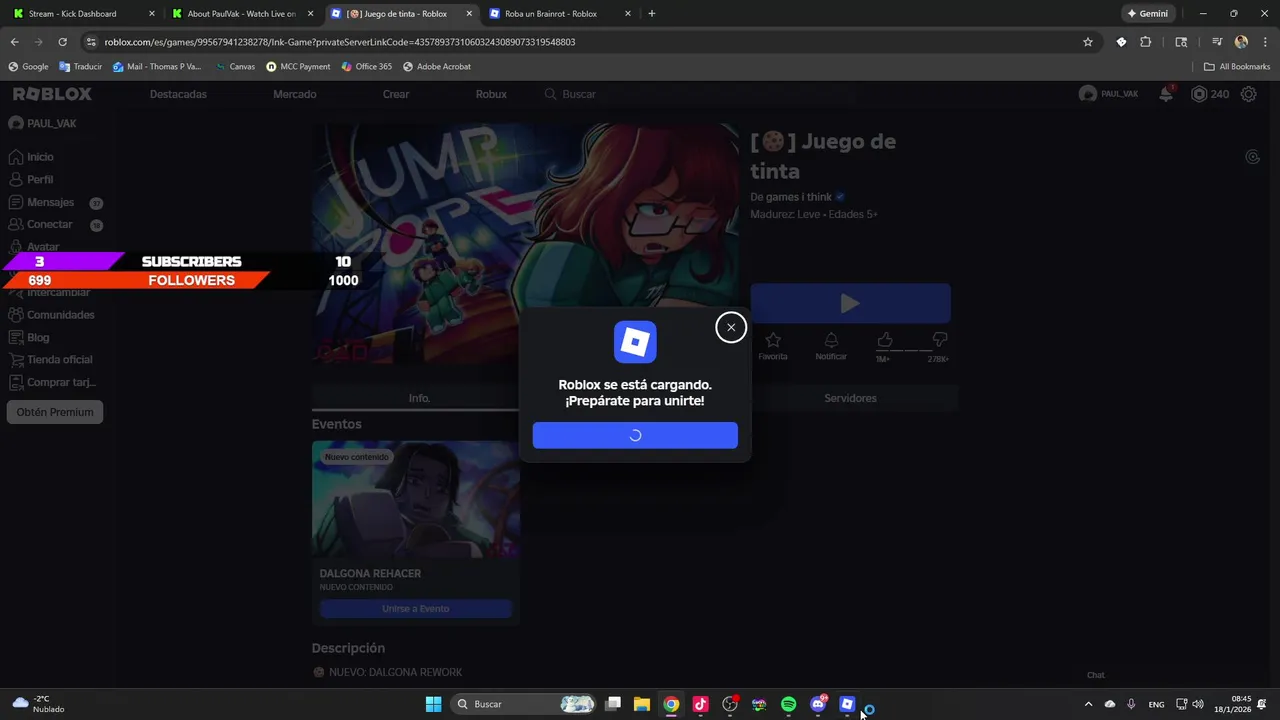This screenshot has width=1280, height=720.
Task: Open Mensajes in the sidebar
Action: point(50,202)
